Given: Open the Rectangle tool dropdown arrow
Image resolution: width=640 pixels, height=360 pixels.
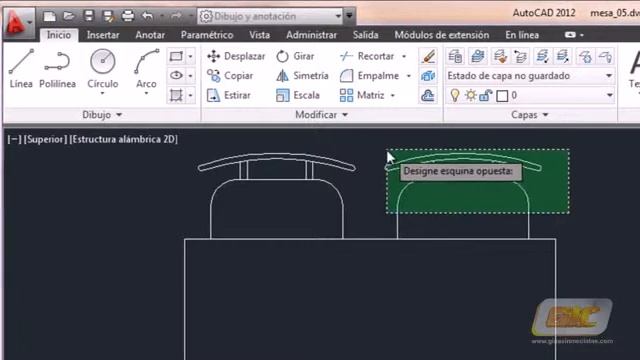Looking at the screenshot, I should click(x=191, y=56).
